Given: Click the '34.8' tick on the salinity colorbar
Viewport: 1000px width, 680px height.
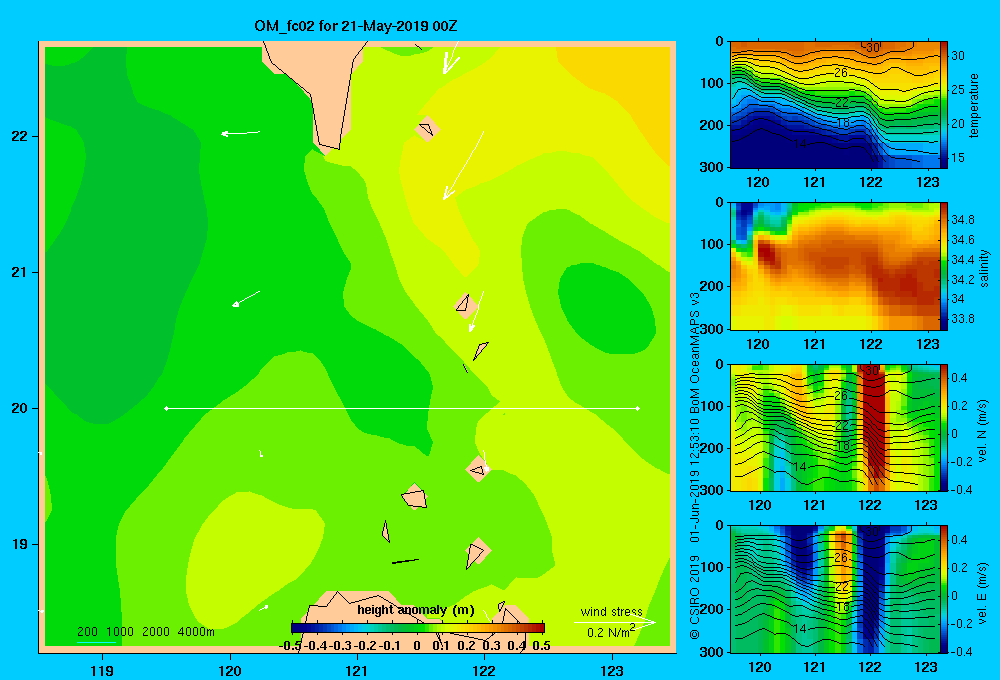Looking at the screenshot, I should point(962,220).
